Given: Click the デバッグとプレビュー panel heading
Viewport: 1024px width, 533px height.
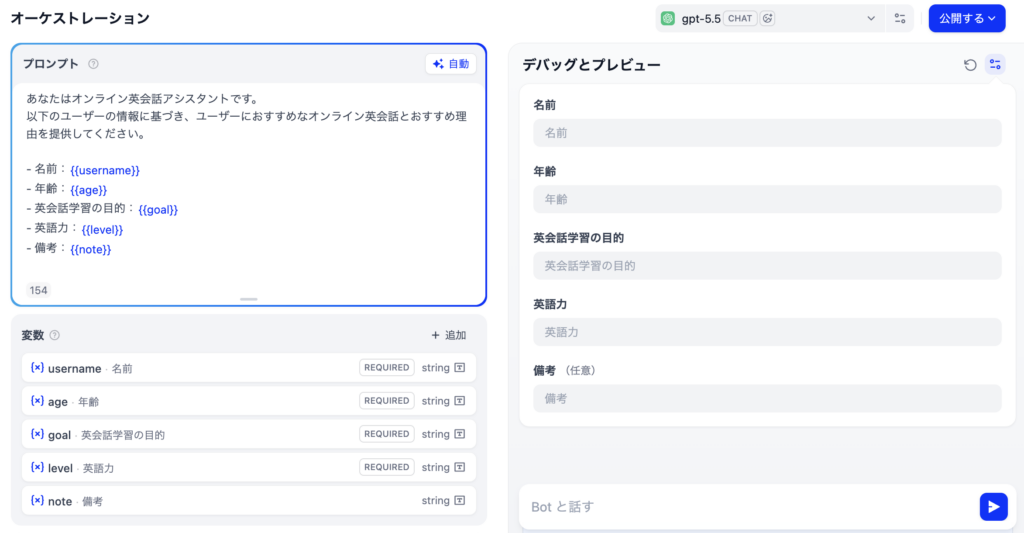Looking at the screenshot, I should tap(591, 65).
